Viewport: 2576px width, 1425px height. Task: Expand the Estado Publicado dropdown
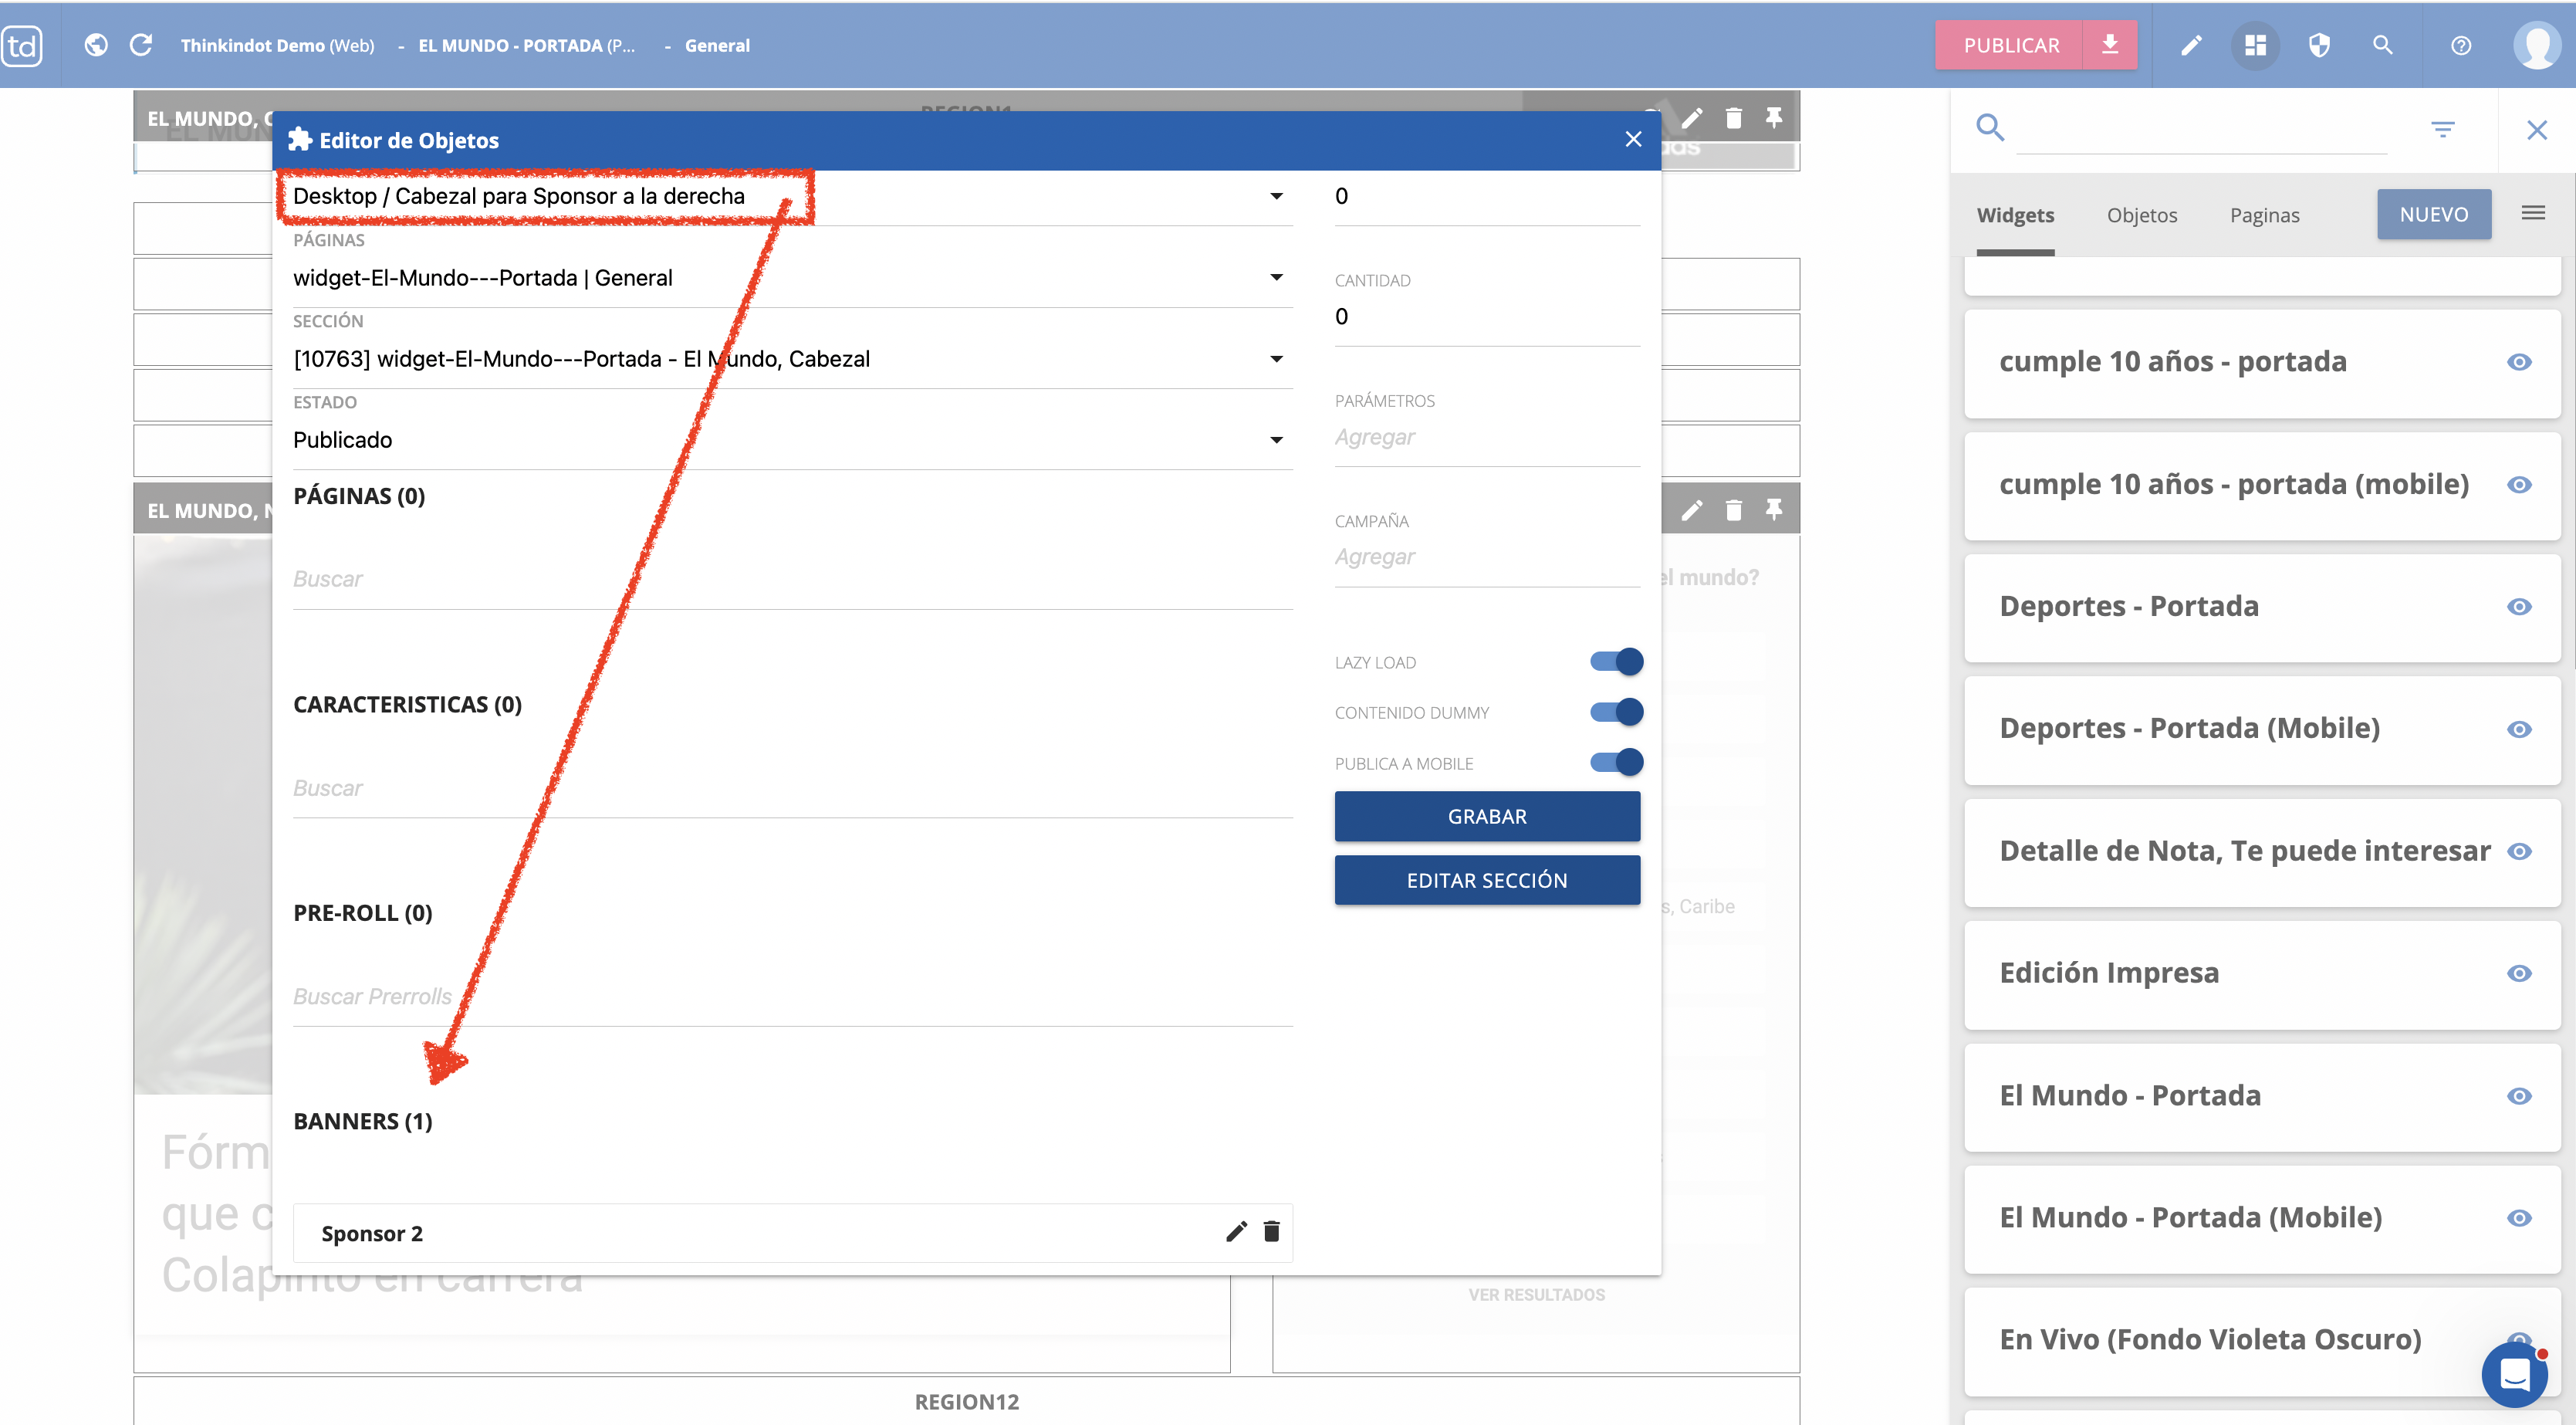pyautogui.click(x=1276, y=440)
